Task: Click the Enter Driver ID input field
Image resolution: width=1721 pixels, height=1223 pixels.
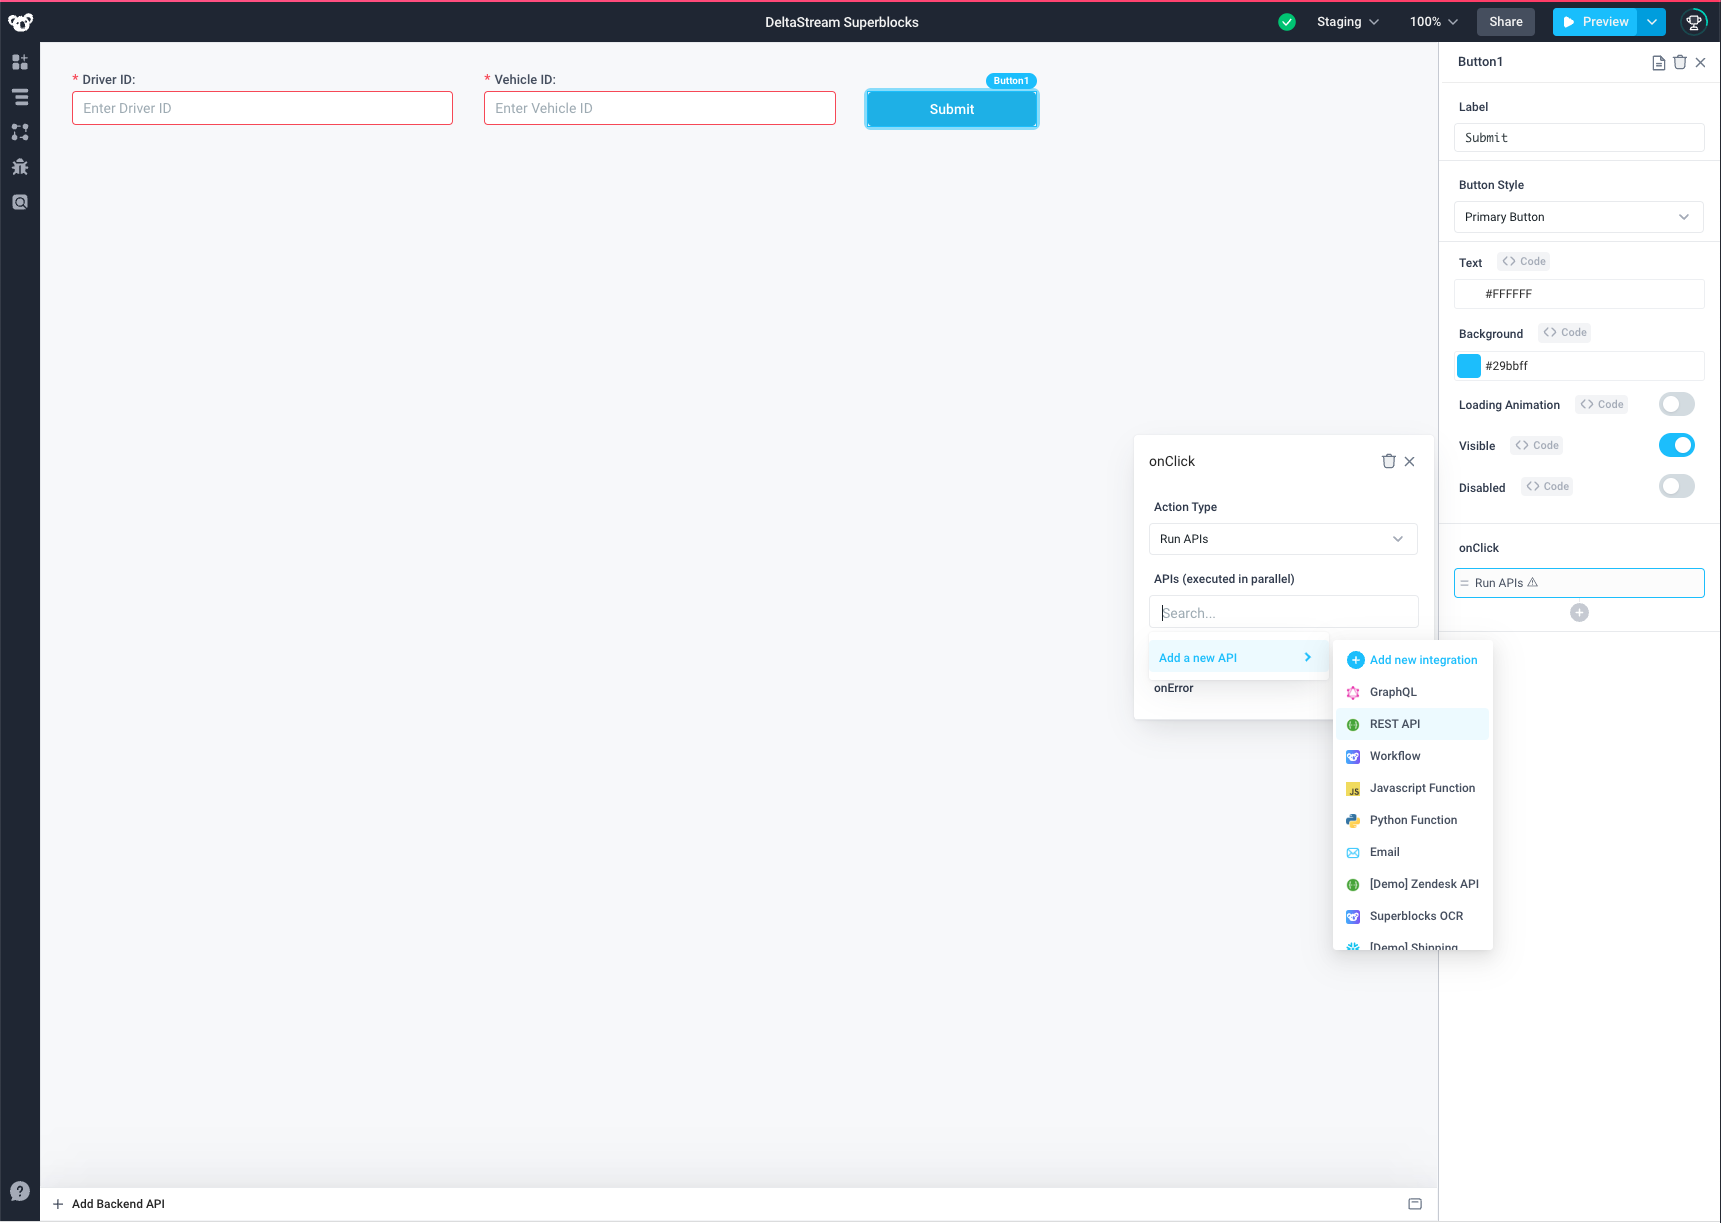Action: click(x=262, y=108)
